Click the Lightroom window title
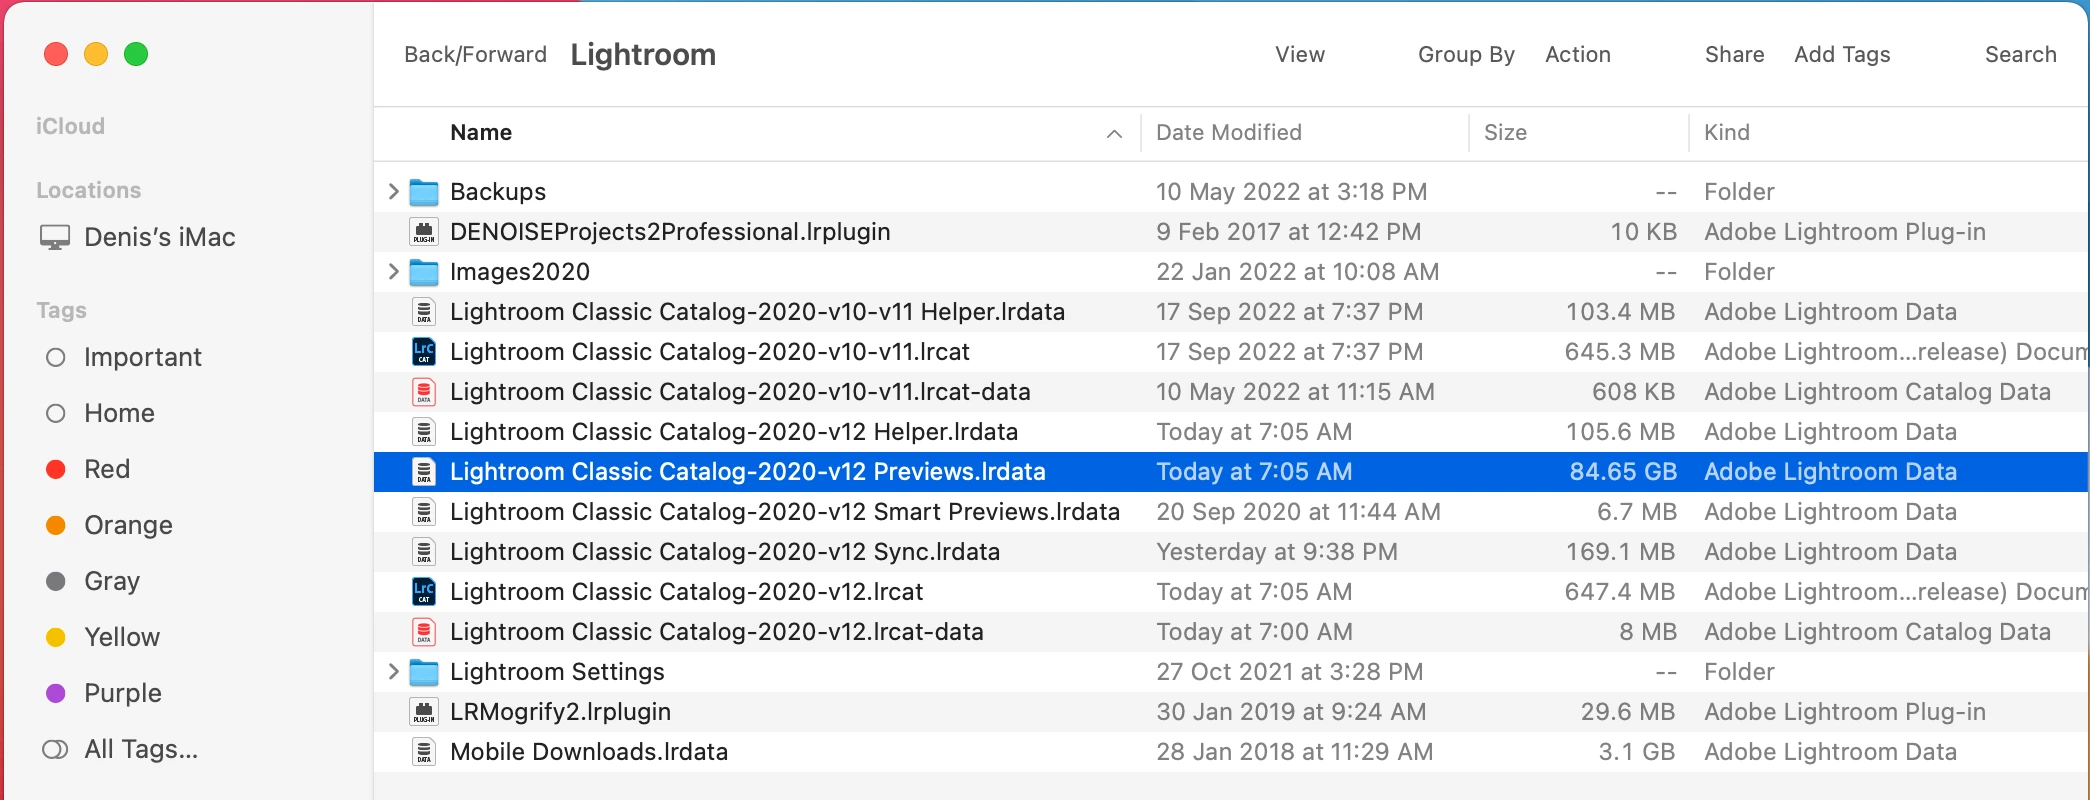 tap(643, 55)
